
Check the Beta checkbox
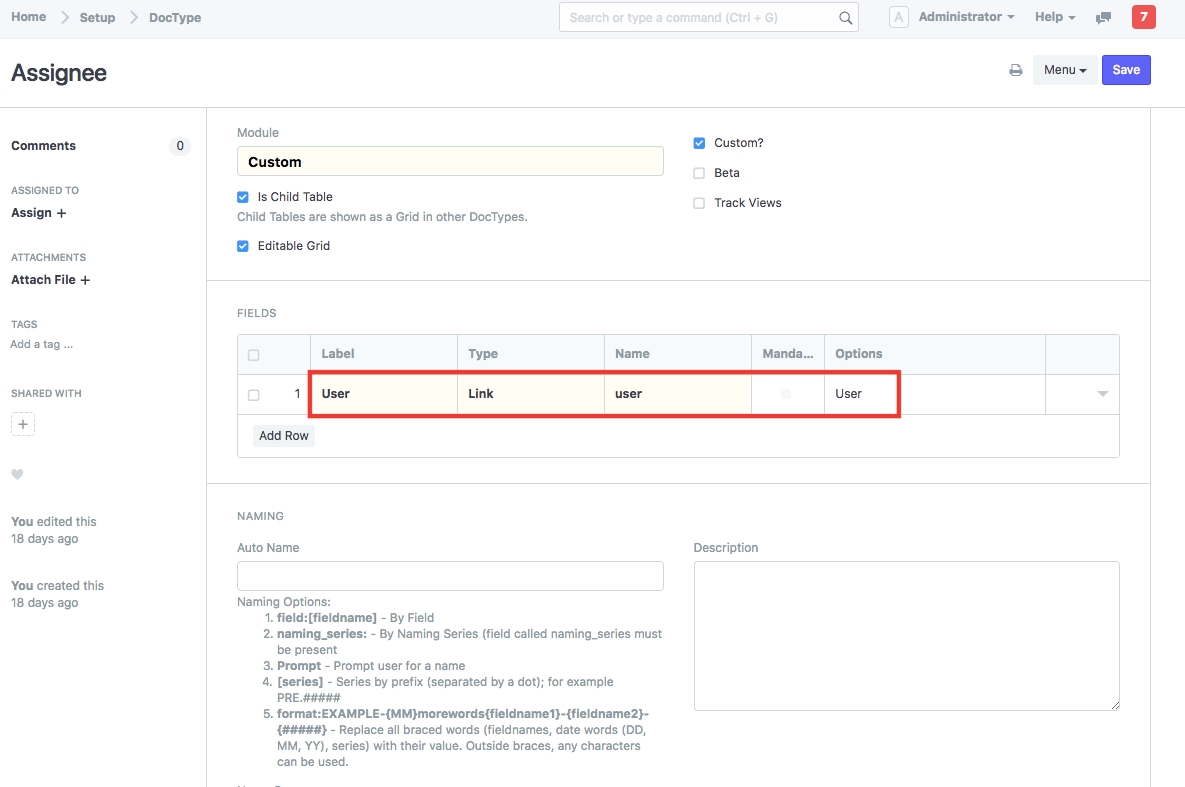coord(699,173)
